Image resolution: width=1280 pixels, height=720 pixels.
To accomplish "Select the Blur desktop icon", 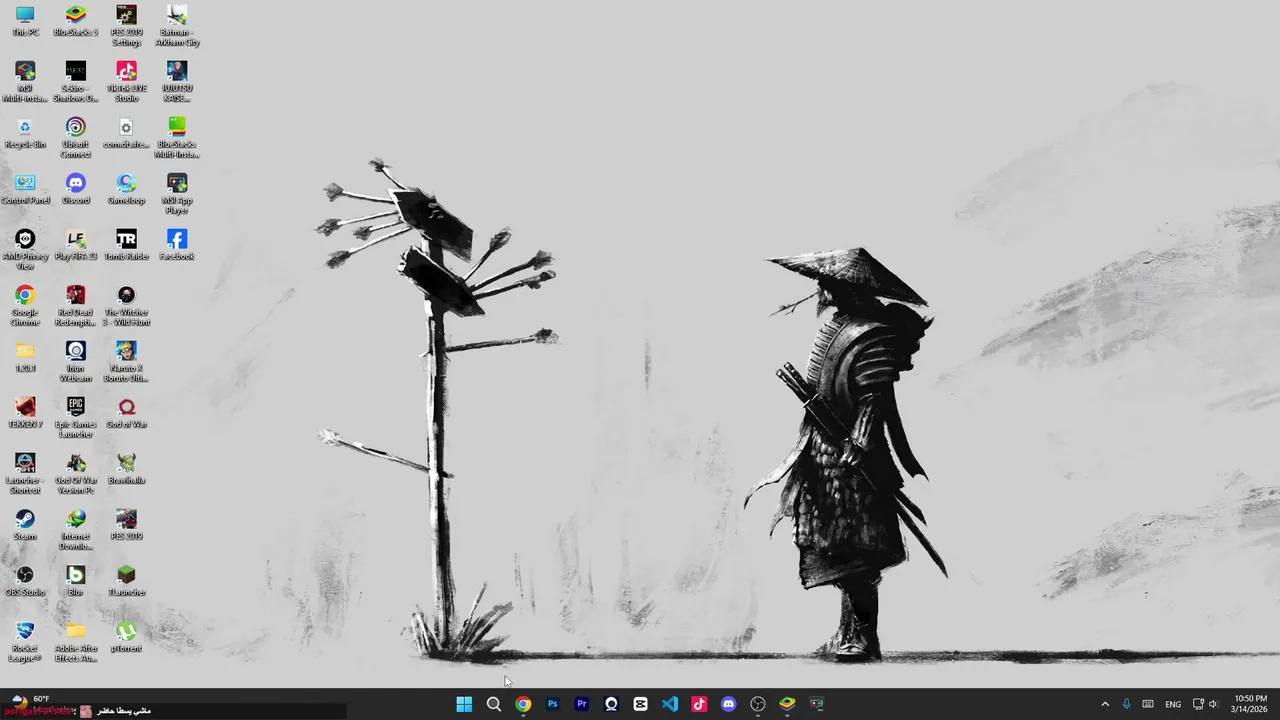I will [x=75, y=581].
